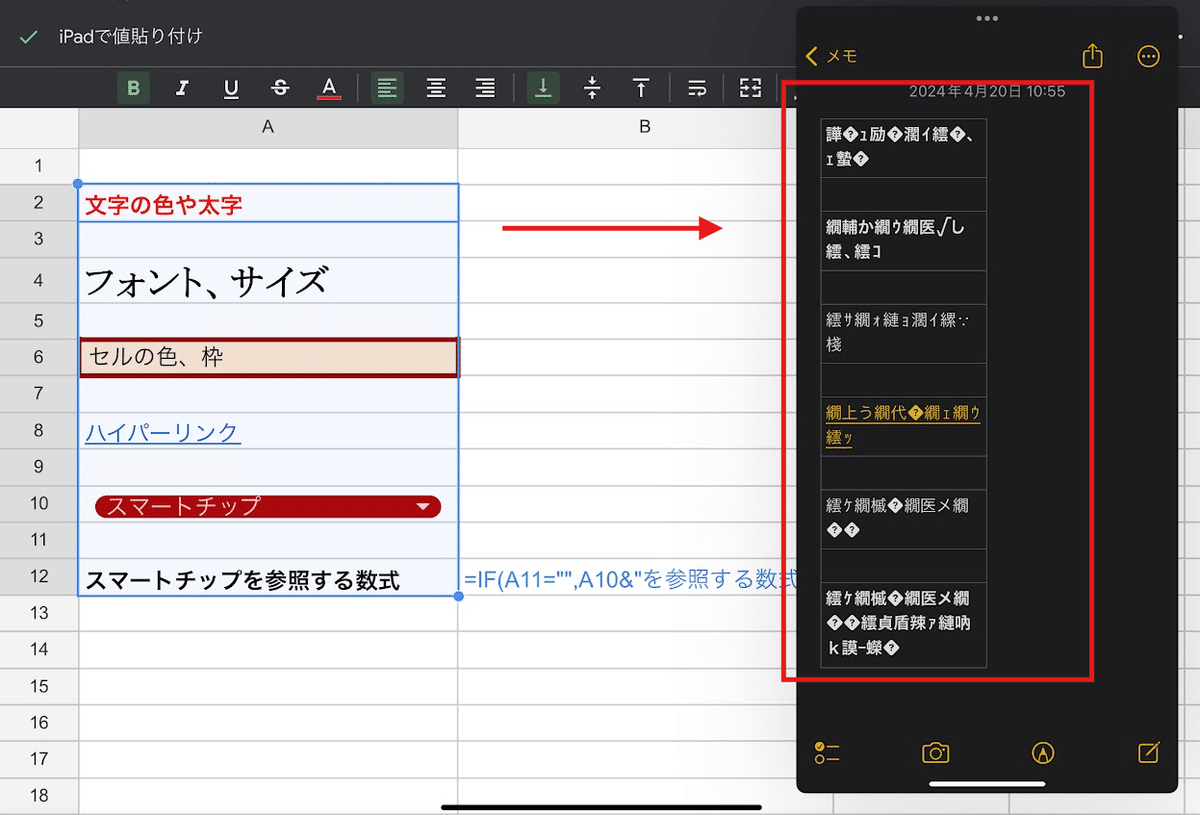1200x815 pixels.
Task: Select row 10 header
Action: pyautogui.click(x=39, y=503)
